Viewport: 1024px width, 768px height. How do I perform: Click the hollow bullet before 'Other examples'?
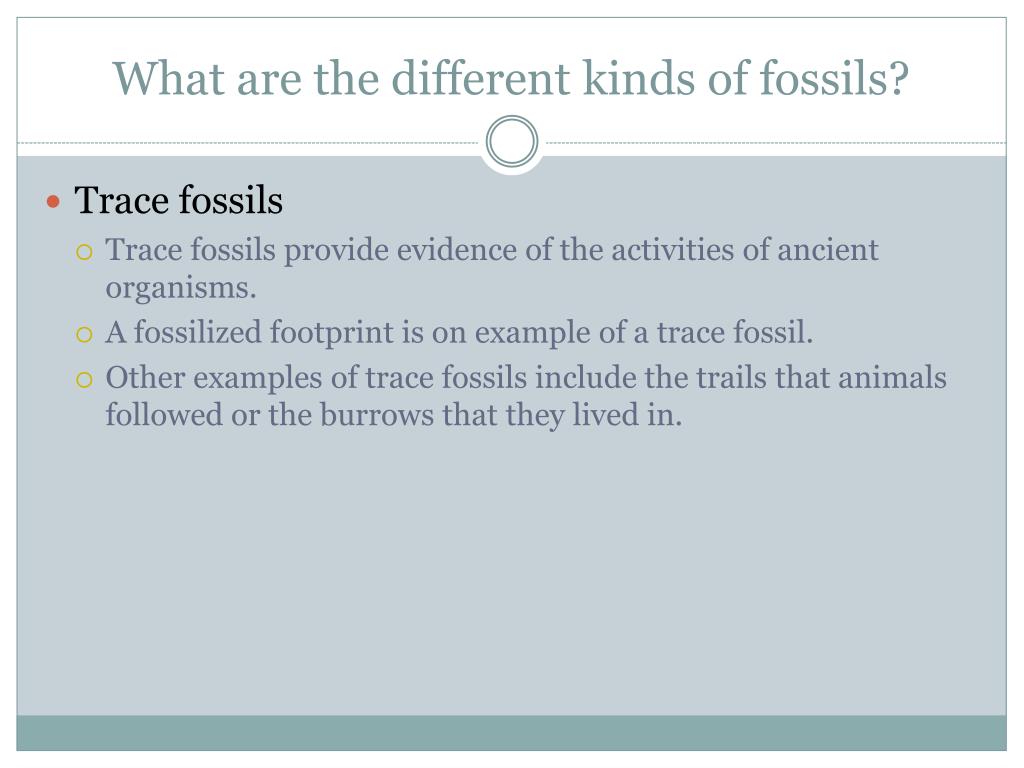pos(84,380)
